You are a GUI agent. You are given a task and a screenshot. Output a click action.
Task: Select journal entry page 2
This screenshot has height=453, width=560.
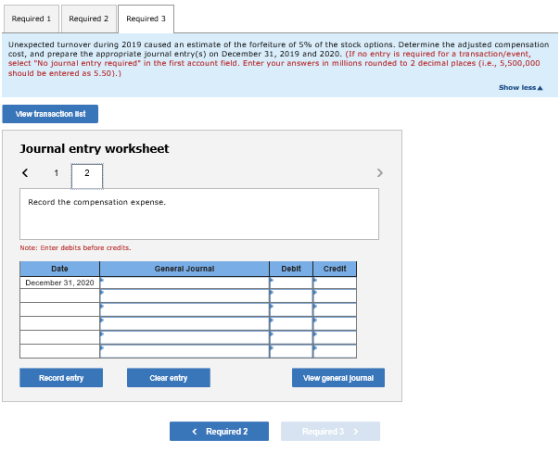(87, 175)
